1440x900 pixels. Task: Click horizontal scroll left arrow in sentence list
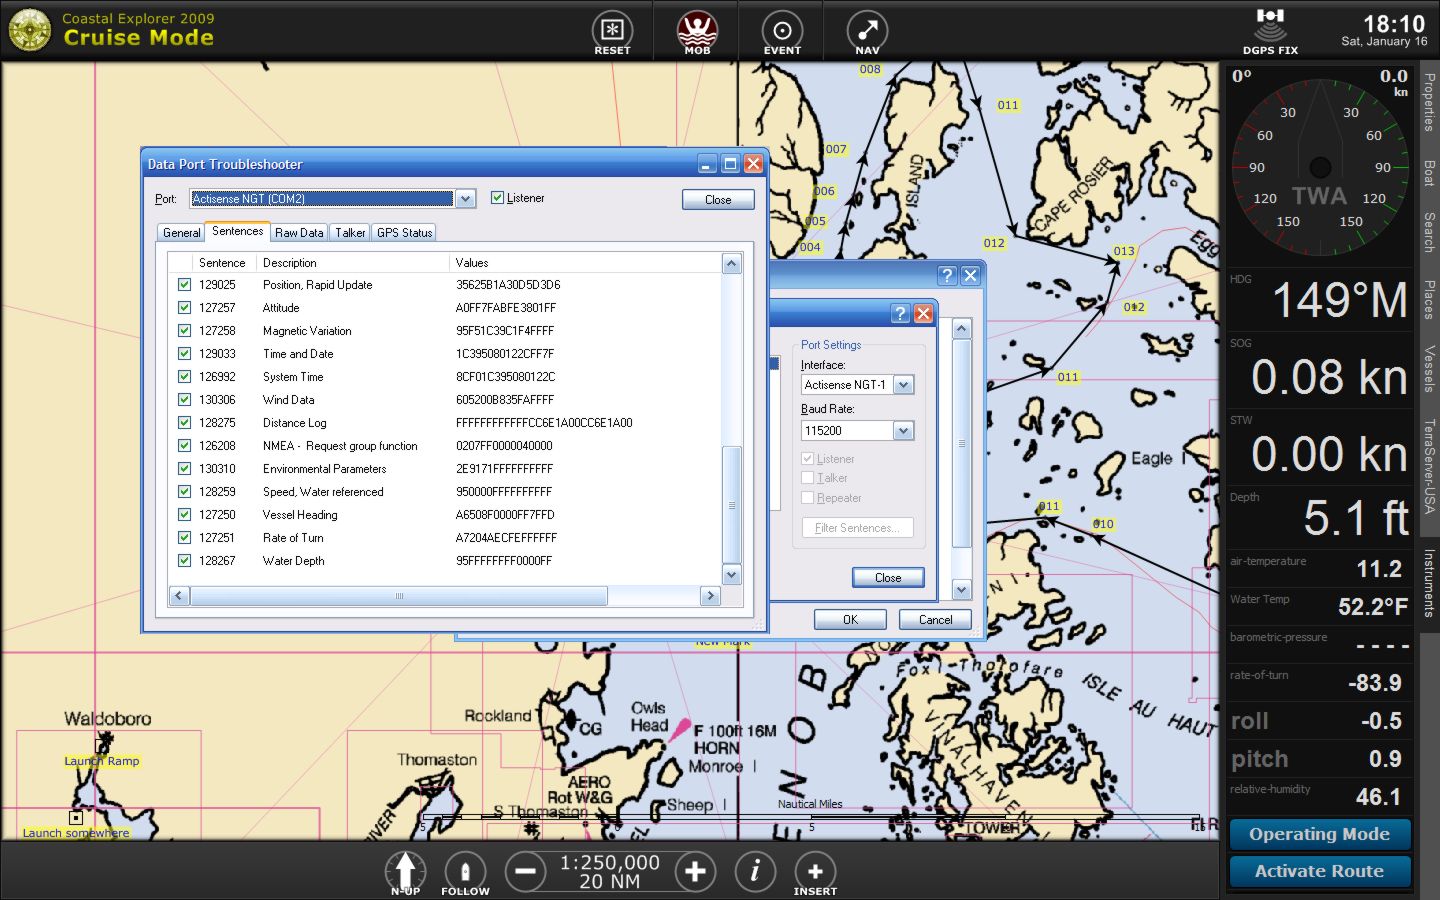(180, 596)
